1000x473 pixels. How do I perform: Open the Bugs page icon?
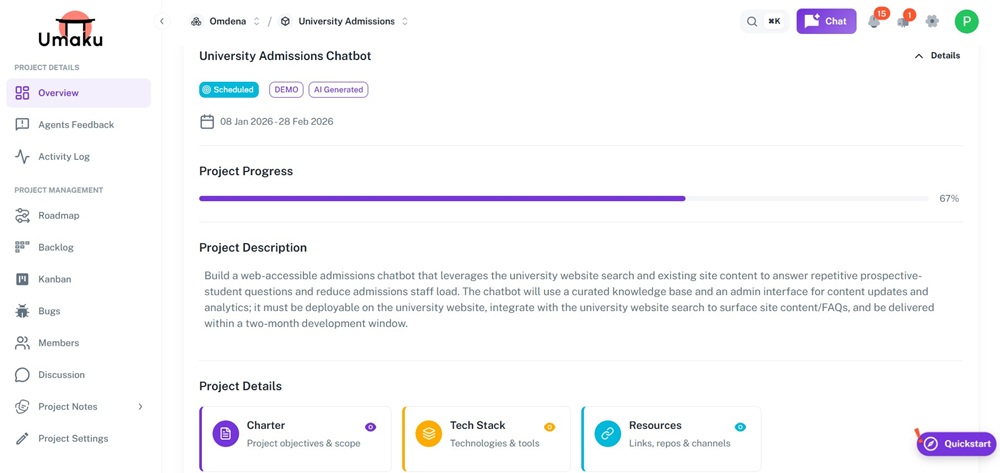pos(22,311)
